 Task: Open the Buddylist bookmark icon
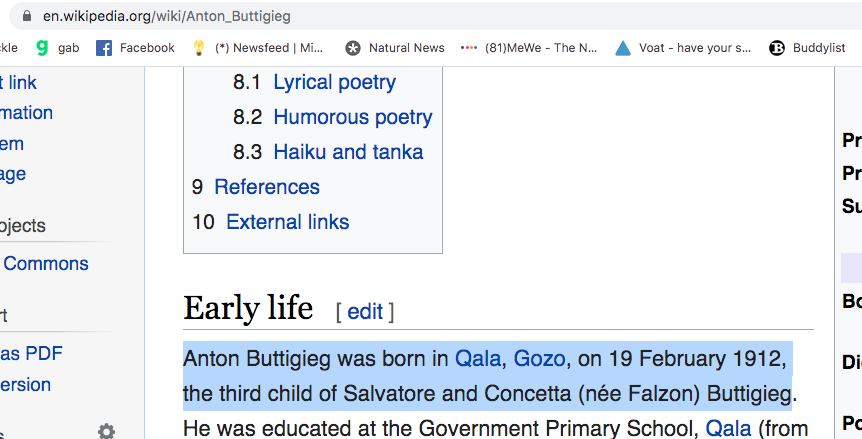[777, 48]
